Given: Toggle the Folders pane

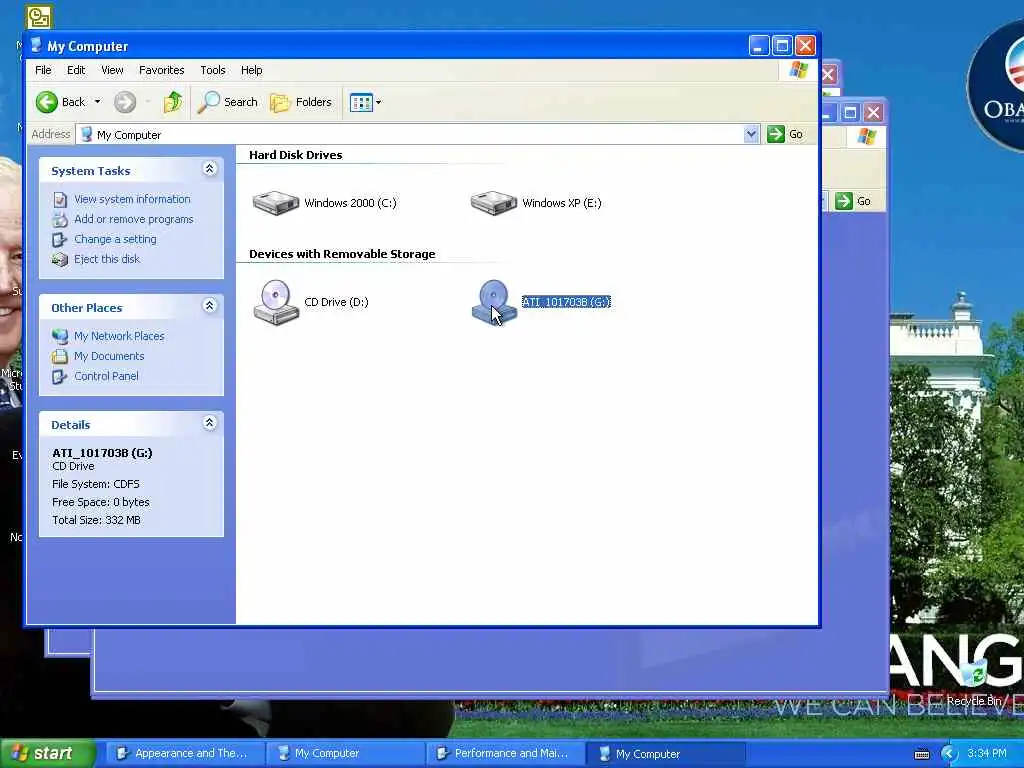Looking at the screenshot, I should (301, 102).
